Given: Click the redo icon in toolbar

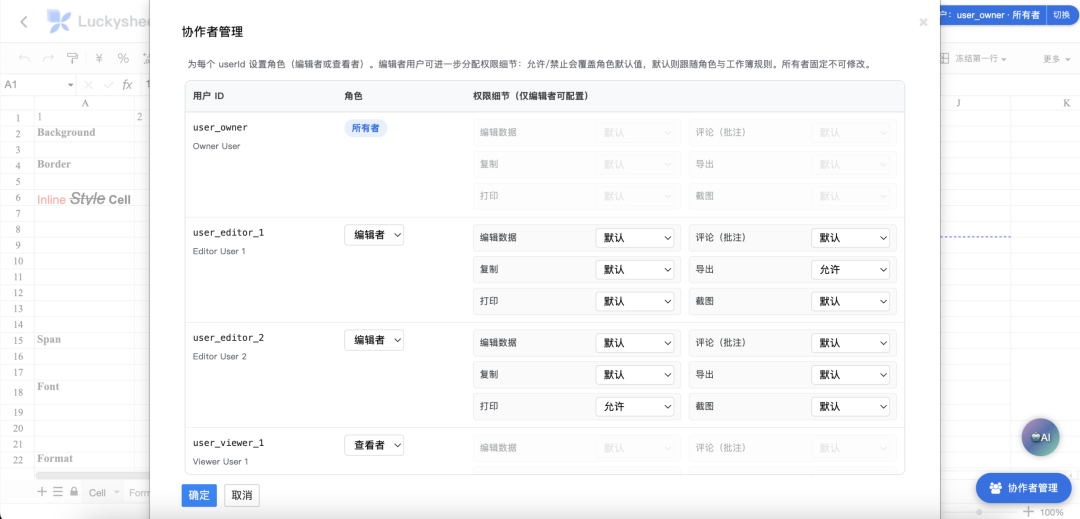Looking at the screenshot, I should pos(48,59).
